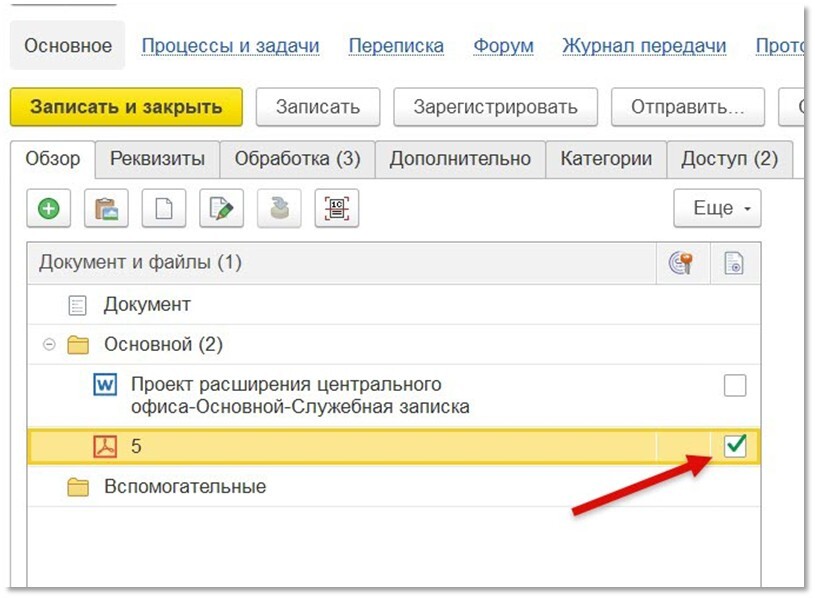Check the box for Проект расширения file
The image size is (815, 598).
click(x=735, y=385)
